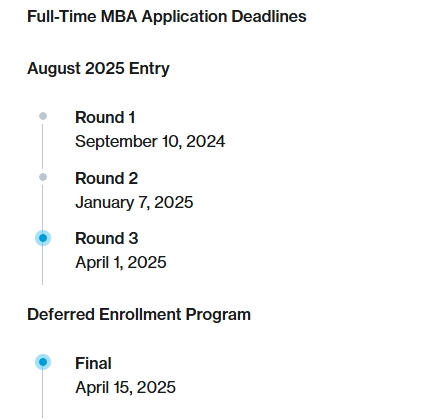The width and height of the screenshot is (436, 420).
Task: Click the Round 1 label
Action: click(x=105, y=117)
